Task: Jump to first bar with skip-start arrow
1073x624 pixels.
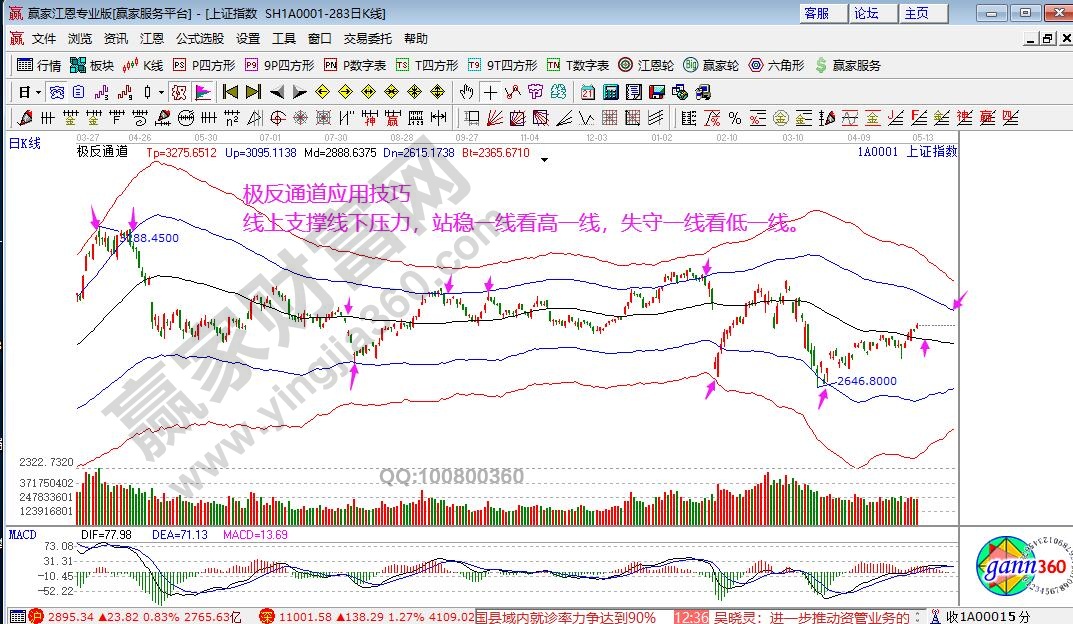Action: click(230, 92)
